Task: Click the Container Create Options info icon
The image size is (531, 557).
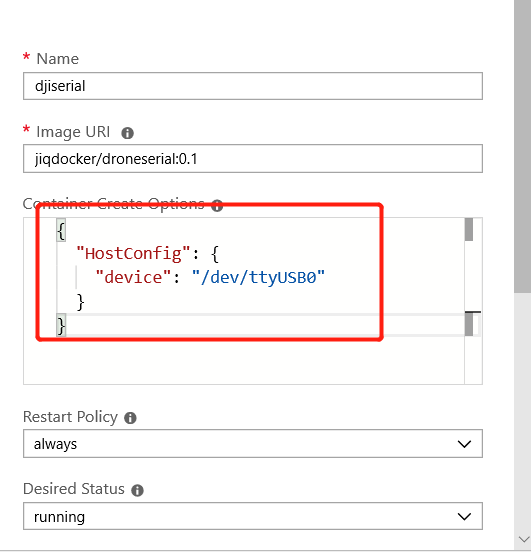Action: (x=217, y=205)
